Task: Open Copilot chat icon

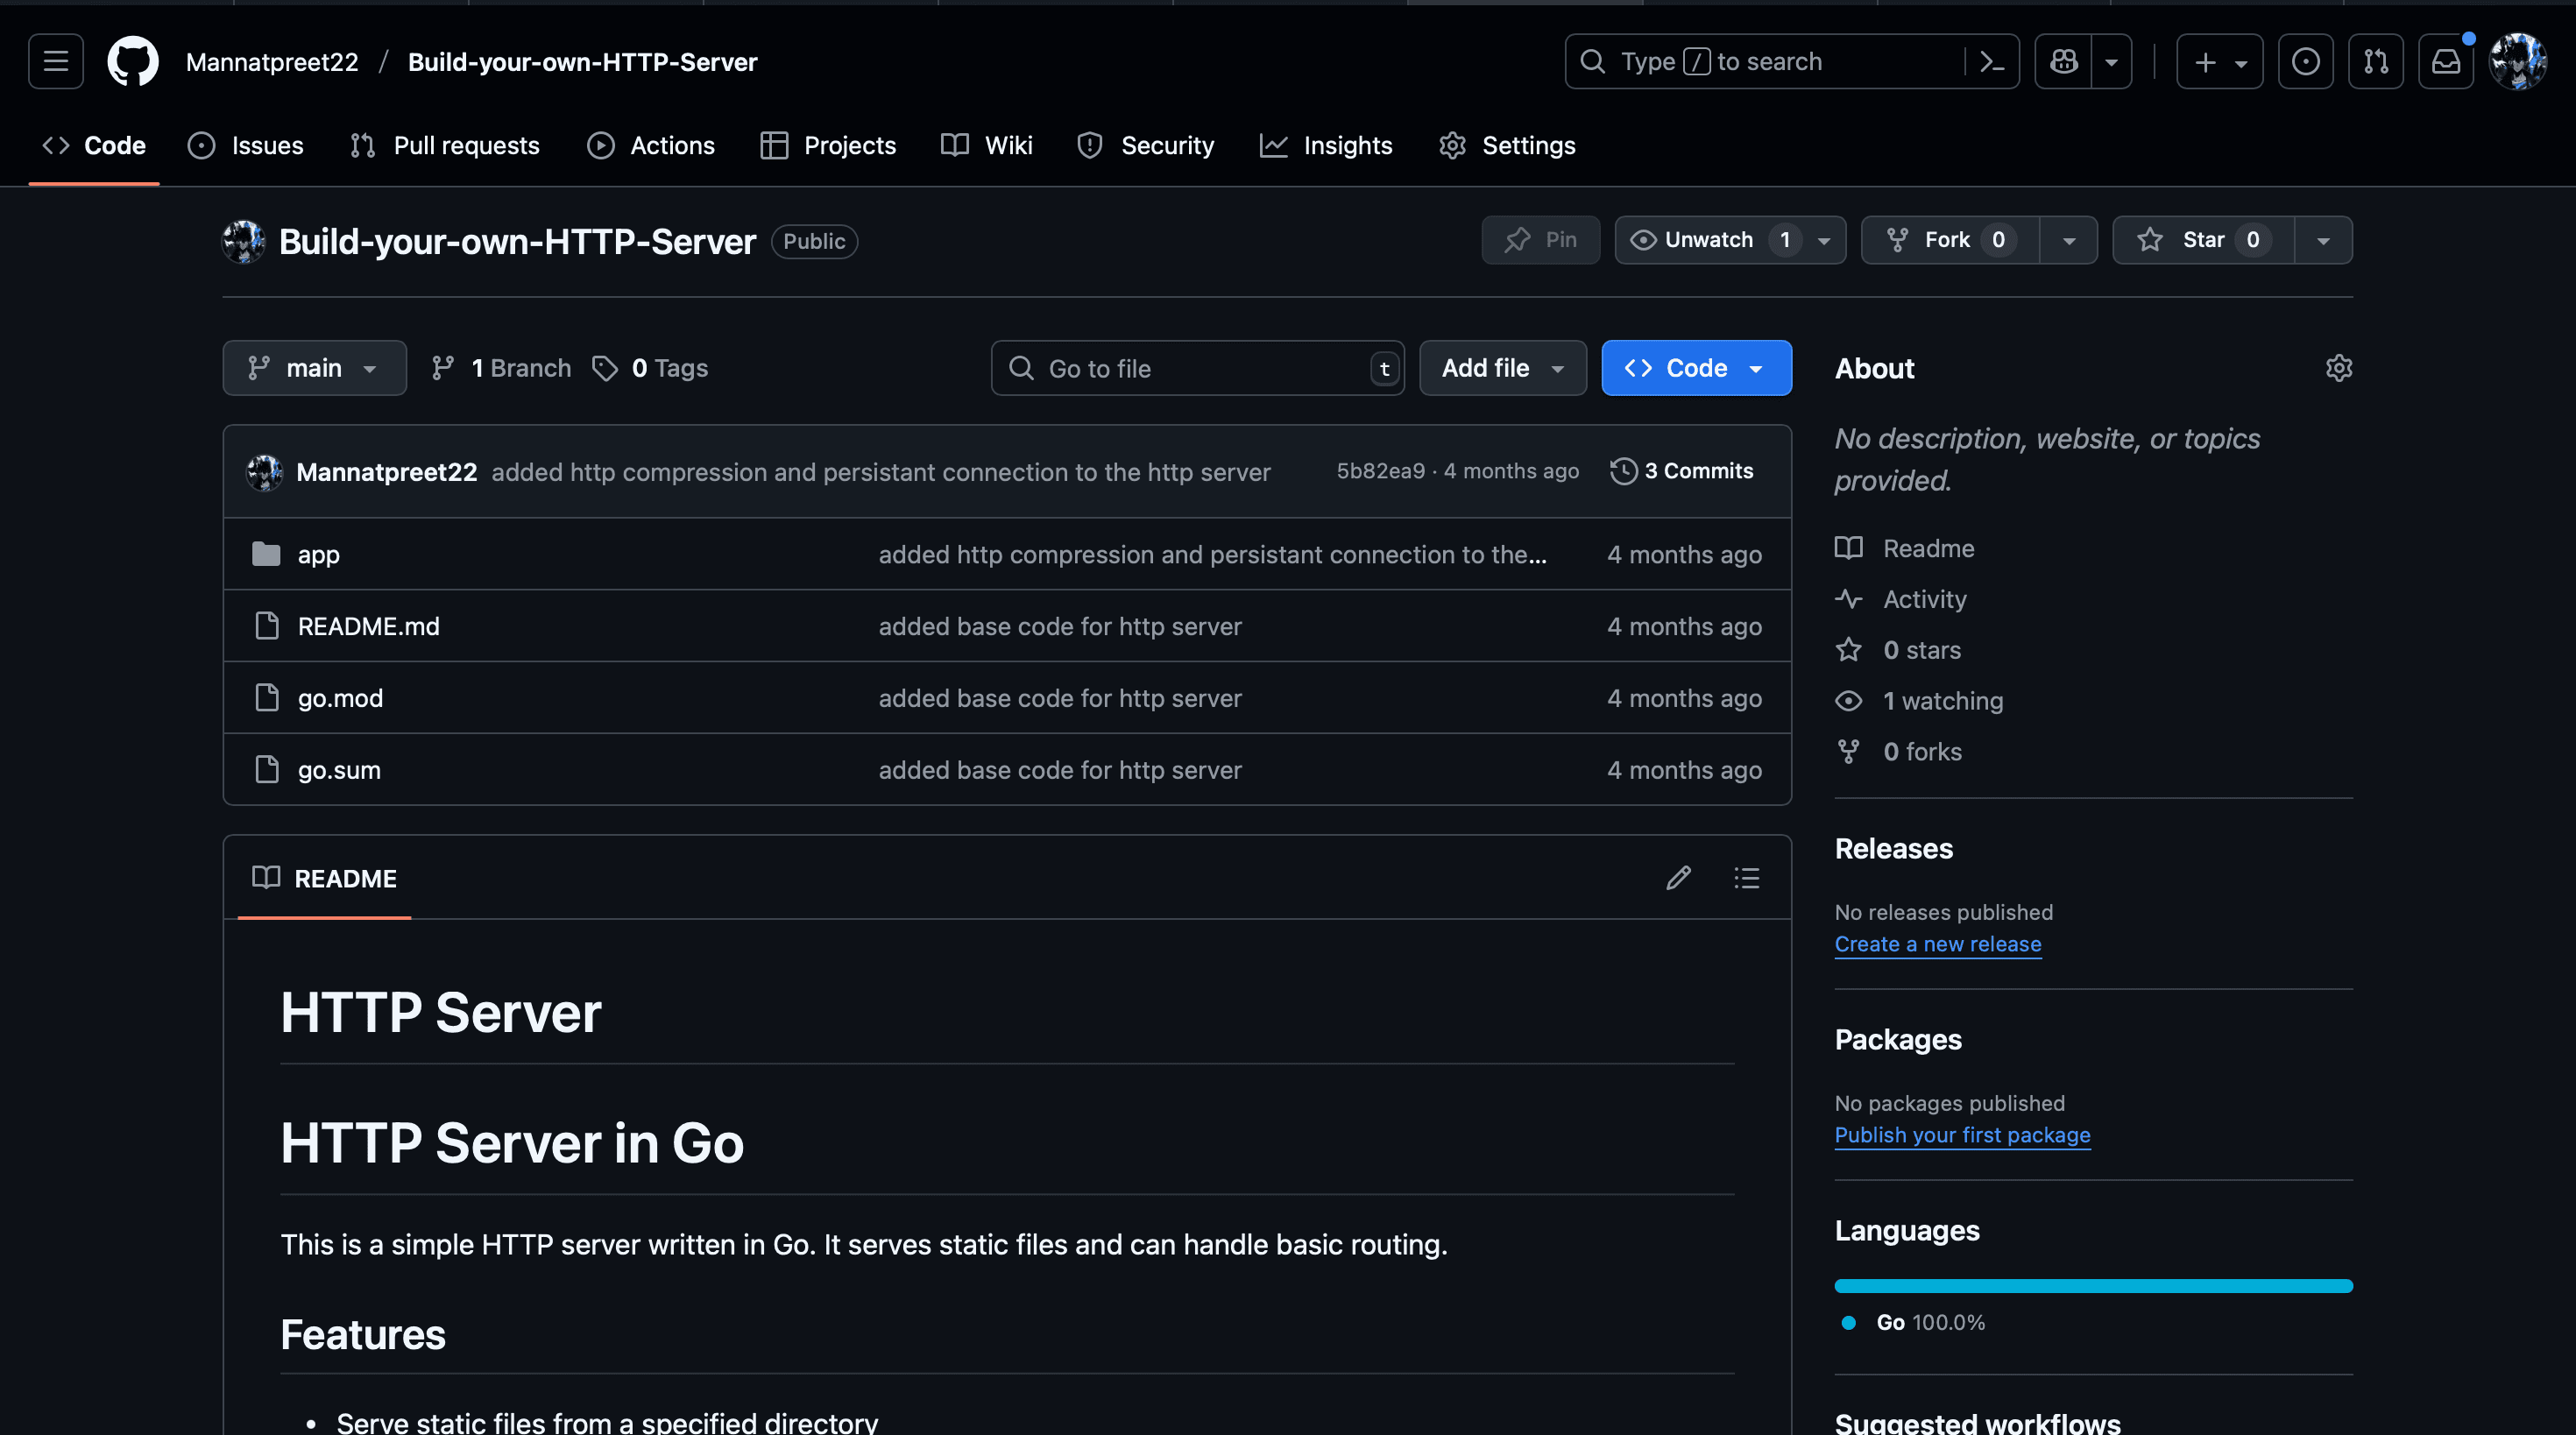Action: click(x=2063, y=61)
